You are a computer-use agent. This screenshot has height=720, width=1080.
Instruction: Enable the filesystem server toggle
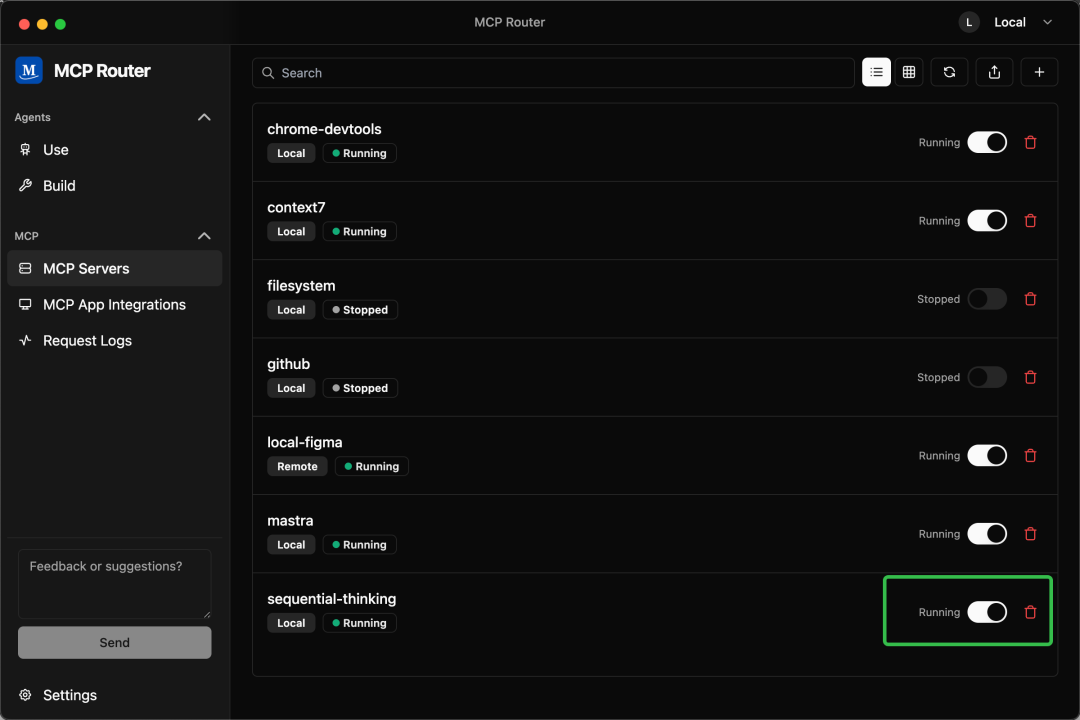987,299
